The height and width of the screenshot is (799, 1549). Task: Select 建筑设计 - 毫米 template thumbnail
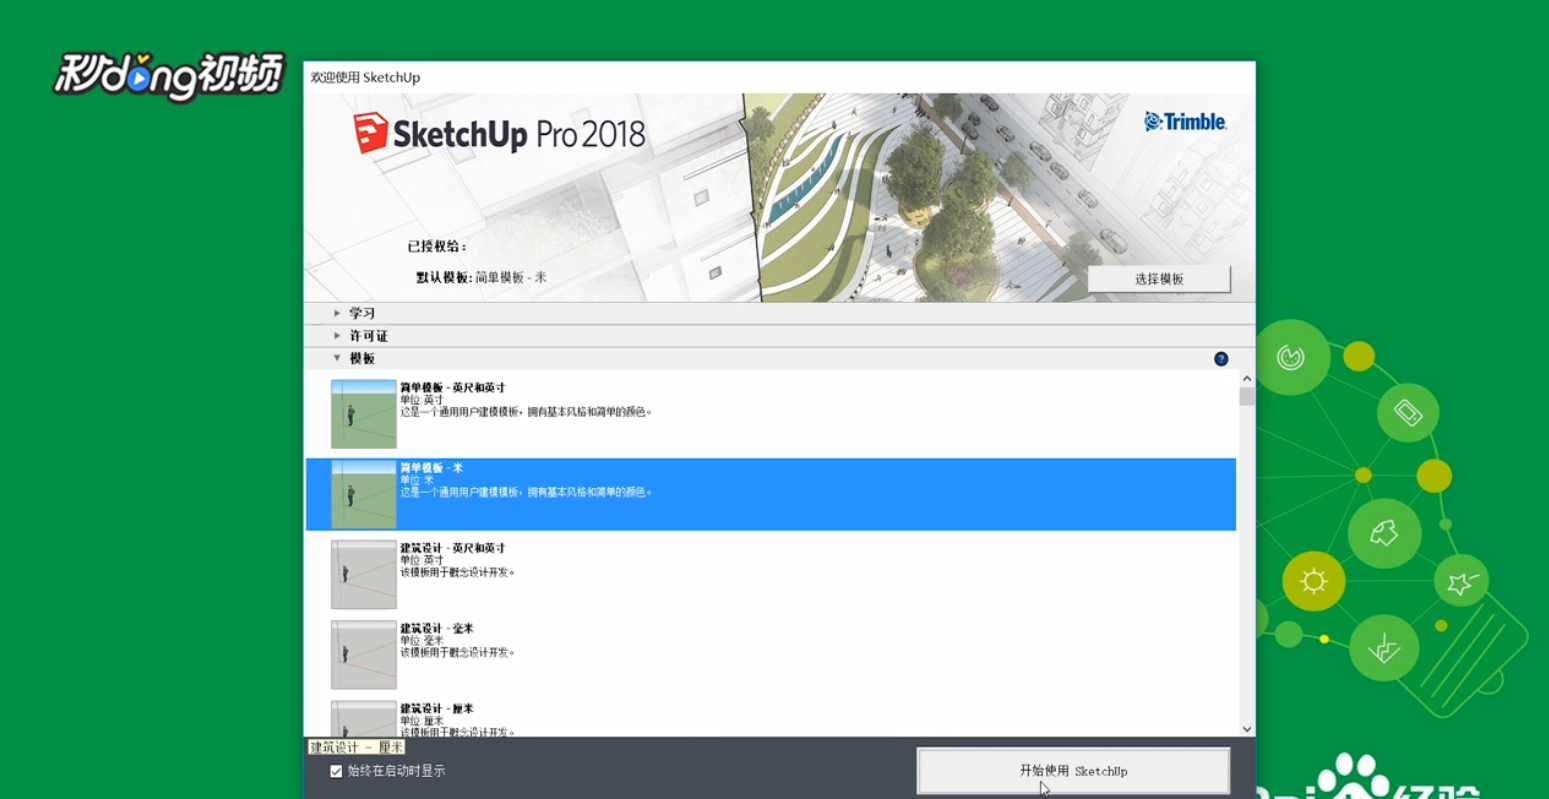pos(364,655)
